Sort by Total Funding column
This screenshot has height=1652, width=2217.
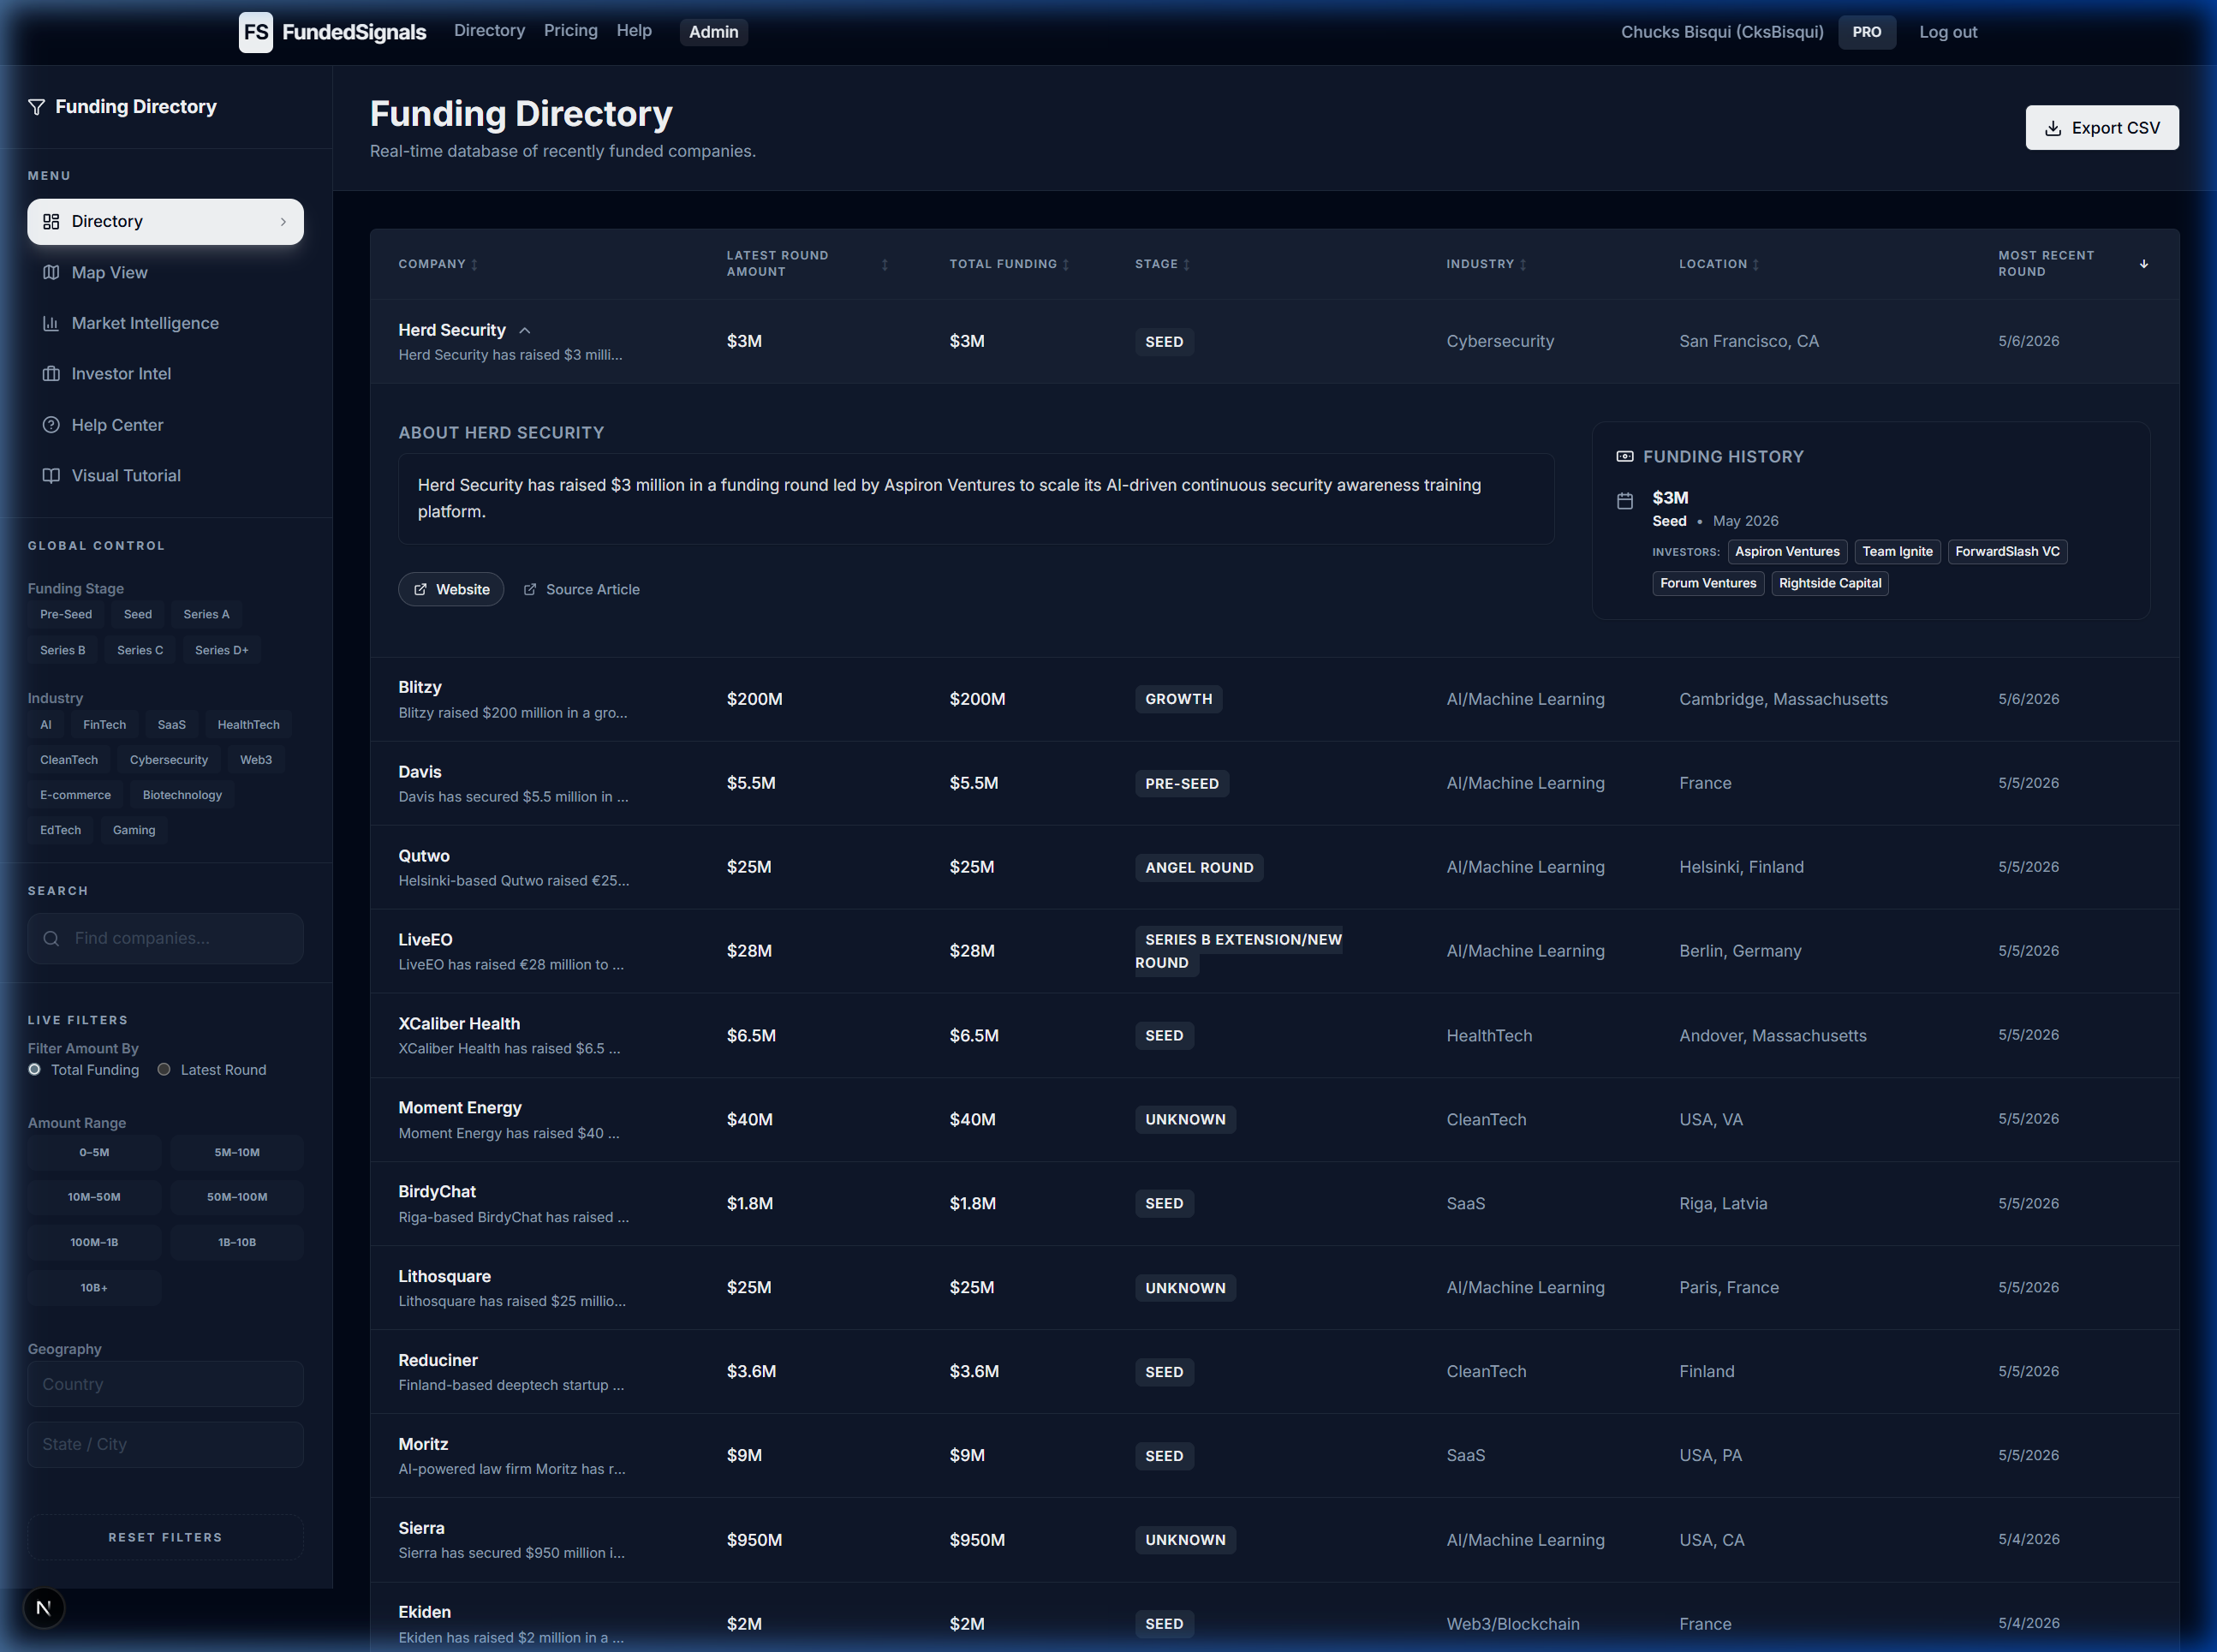tap(1009, 264)
